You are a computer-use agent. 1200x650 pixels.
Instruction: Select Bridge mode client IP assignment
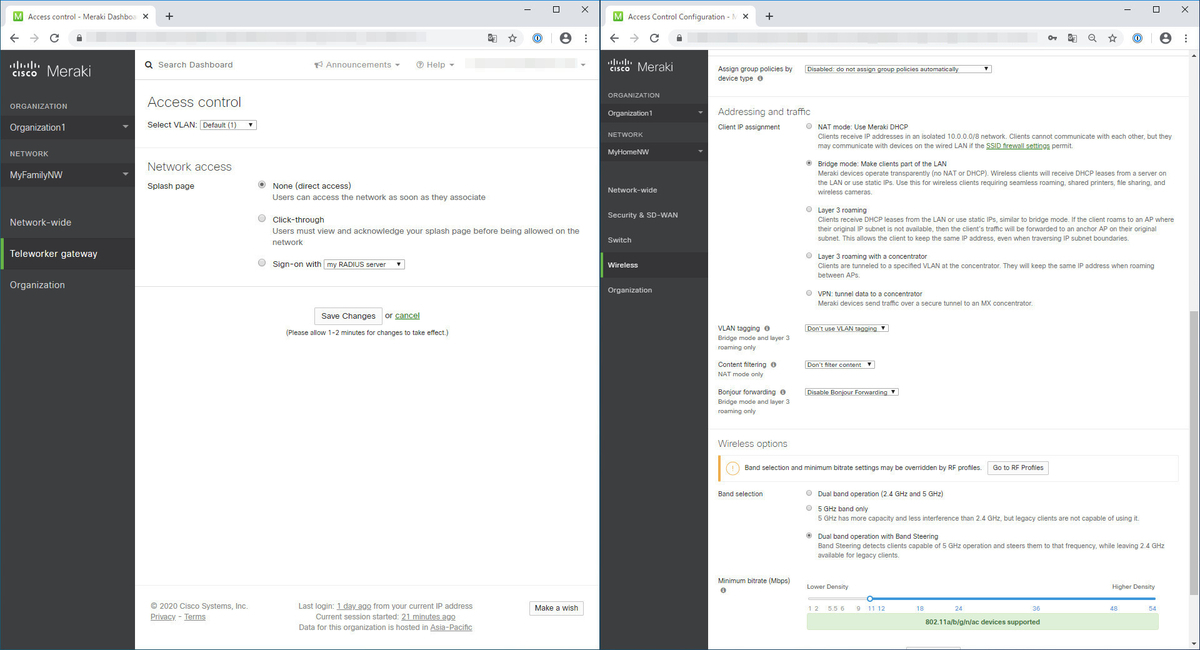[809, 163]
